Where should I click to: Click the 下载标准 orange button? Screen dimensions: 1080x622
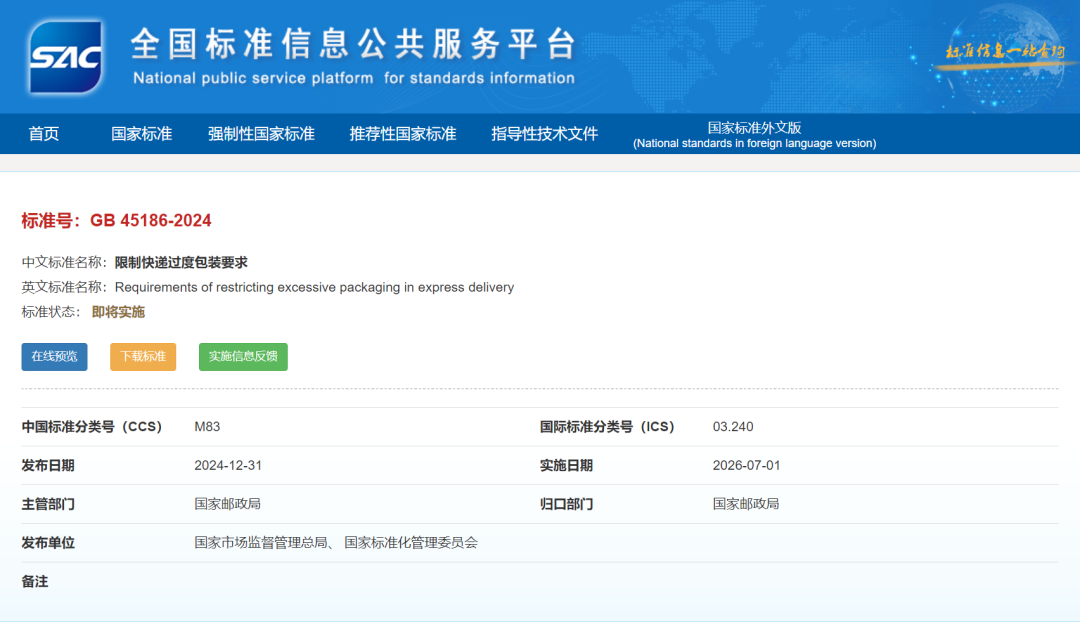(143, 357)
